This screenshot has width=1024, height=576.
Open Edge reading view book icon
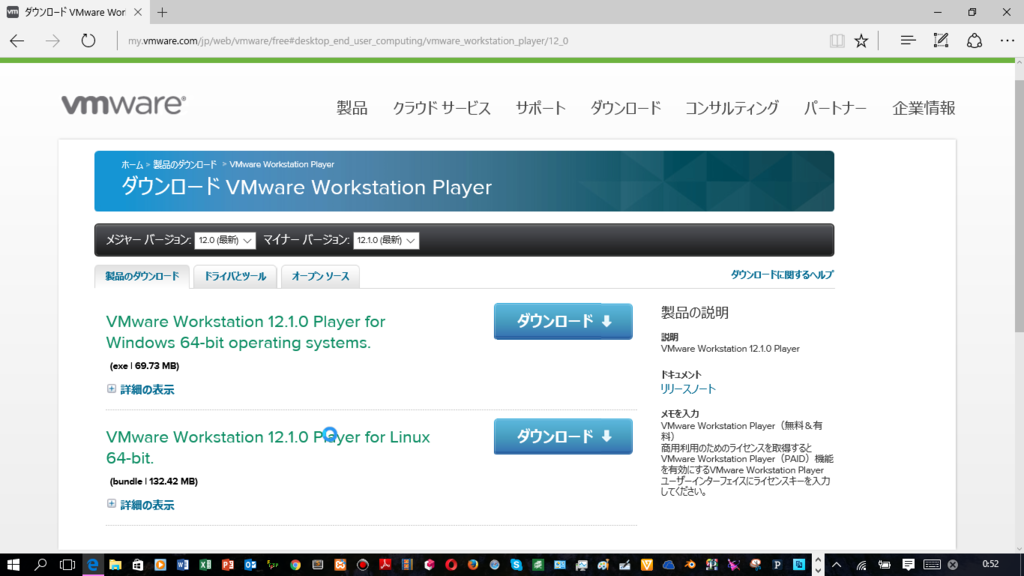(x=837, y=40)
